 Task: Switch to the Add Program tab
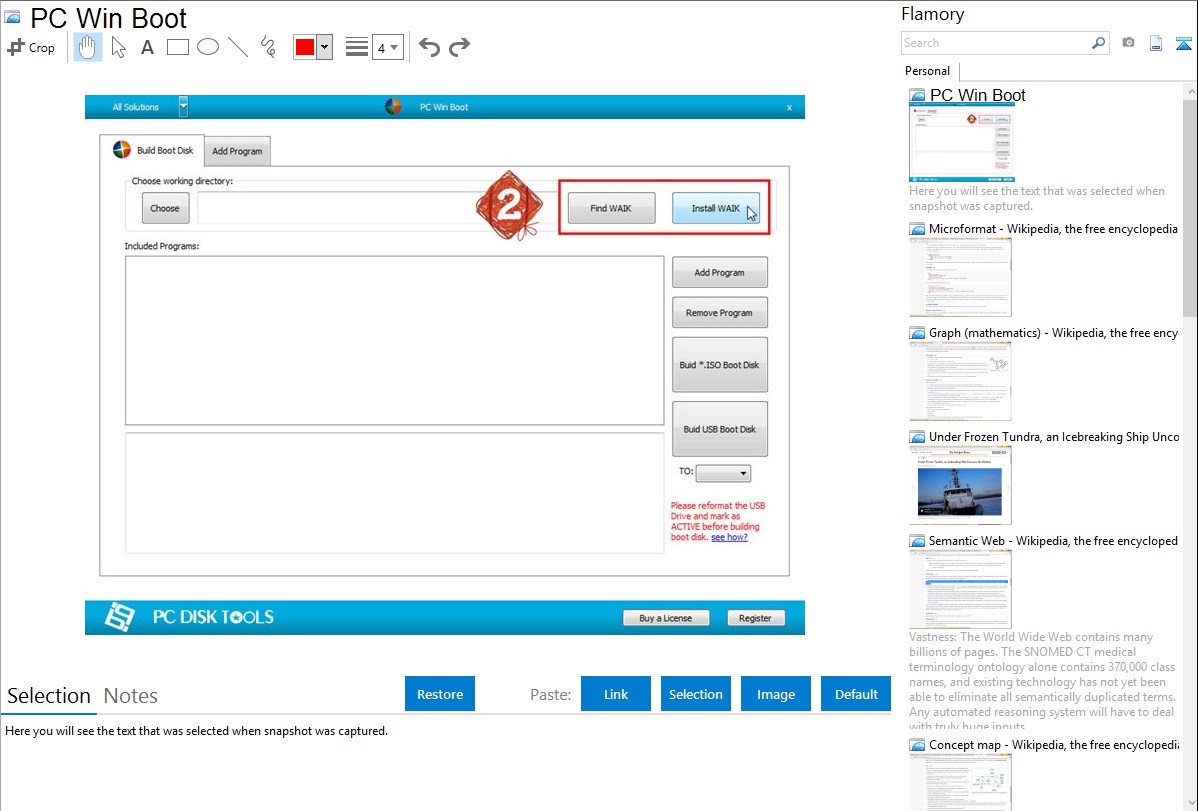click(x=237, y=151)
